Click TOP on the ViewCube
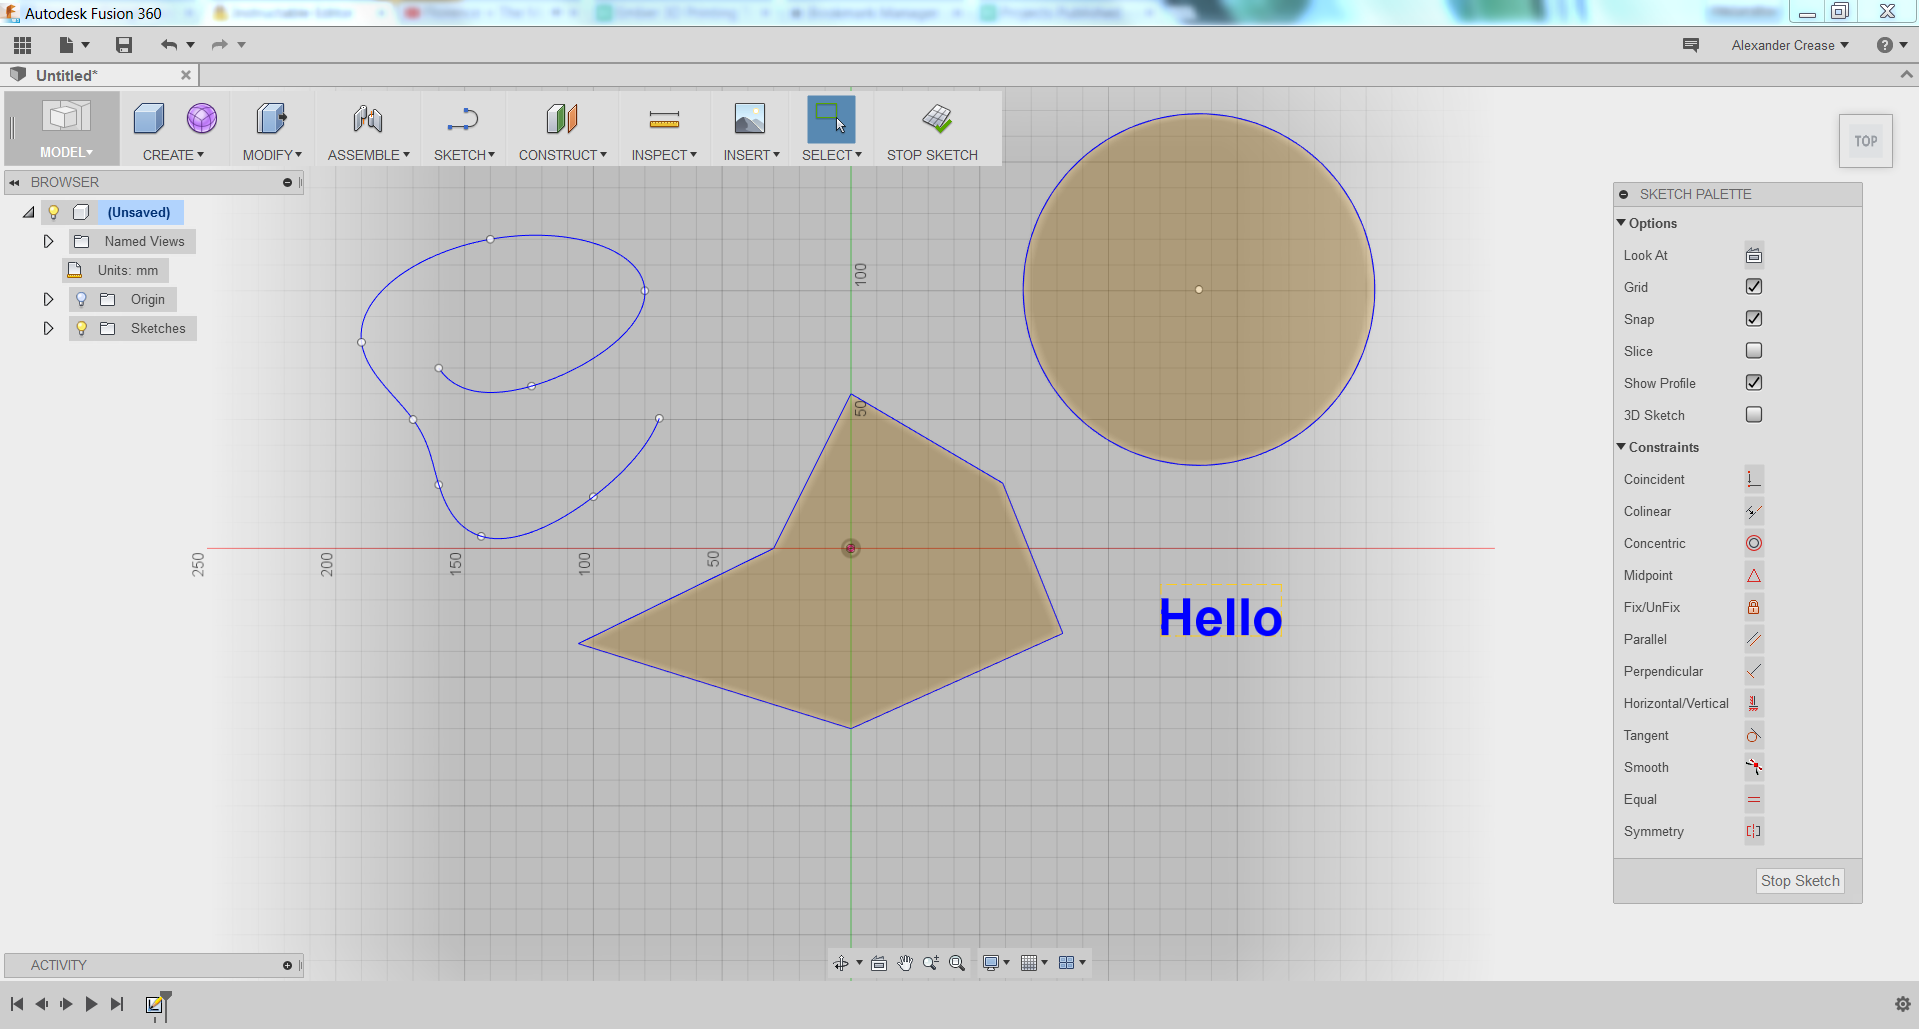 1864,140
